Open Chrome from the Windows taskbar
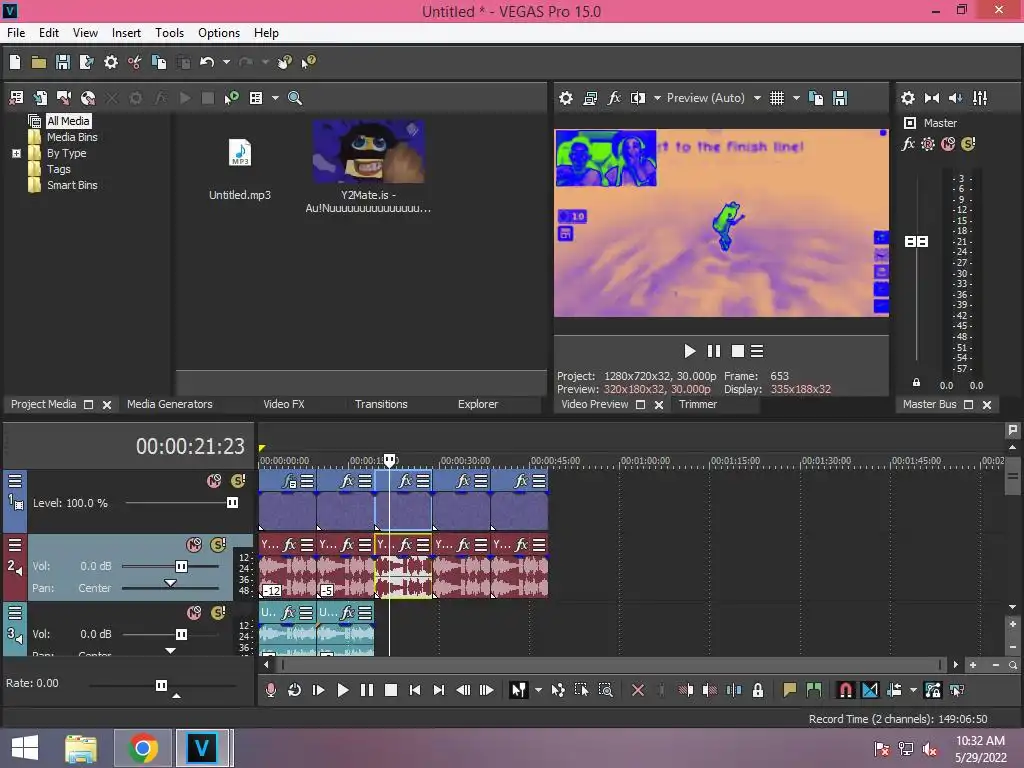Viewport: 1024px width, 768px height. 143,748
